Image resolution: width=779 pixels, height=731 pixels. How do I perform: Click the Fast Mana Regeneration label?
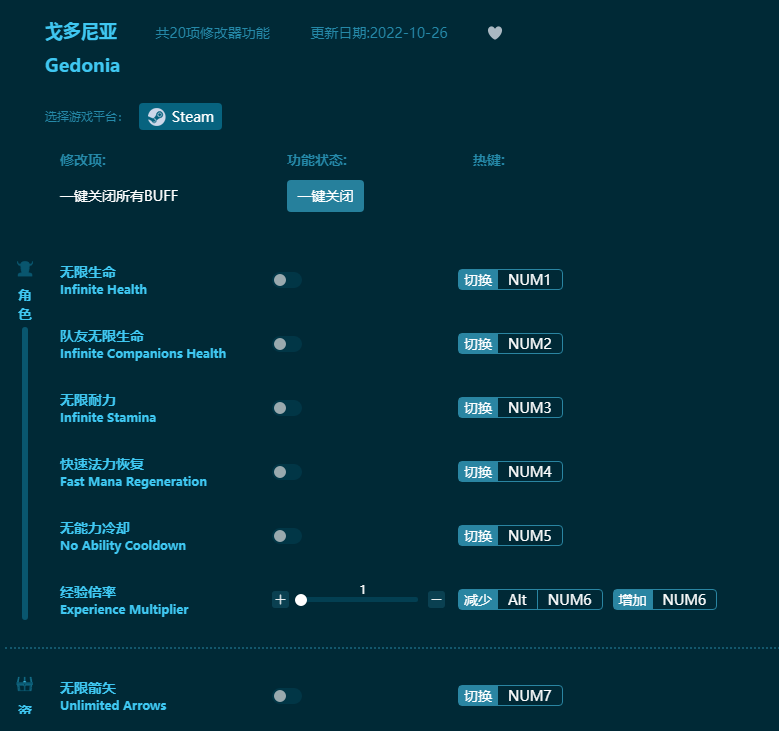[133, 482]
